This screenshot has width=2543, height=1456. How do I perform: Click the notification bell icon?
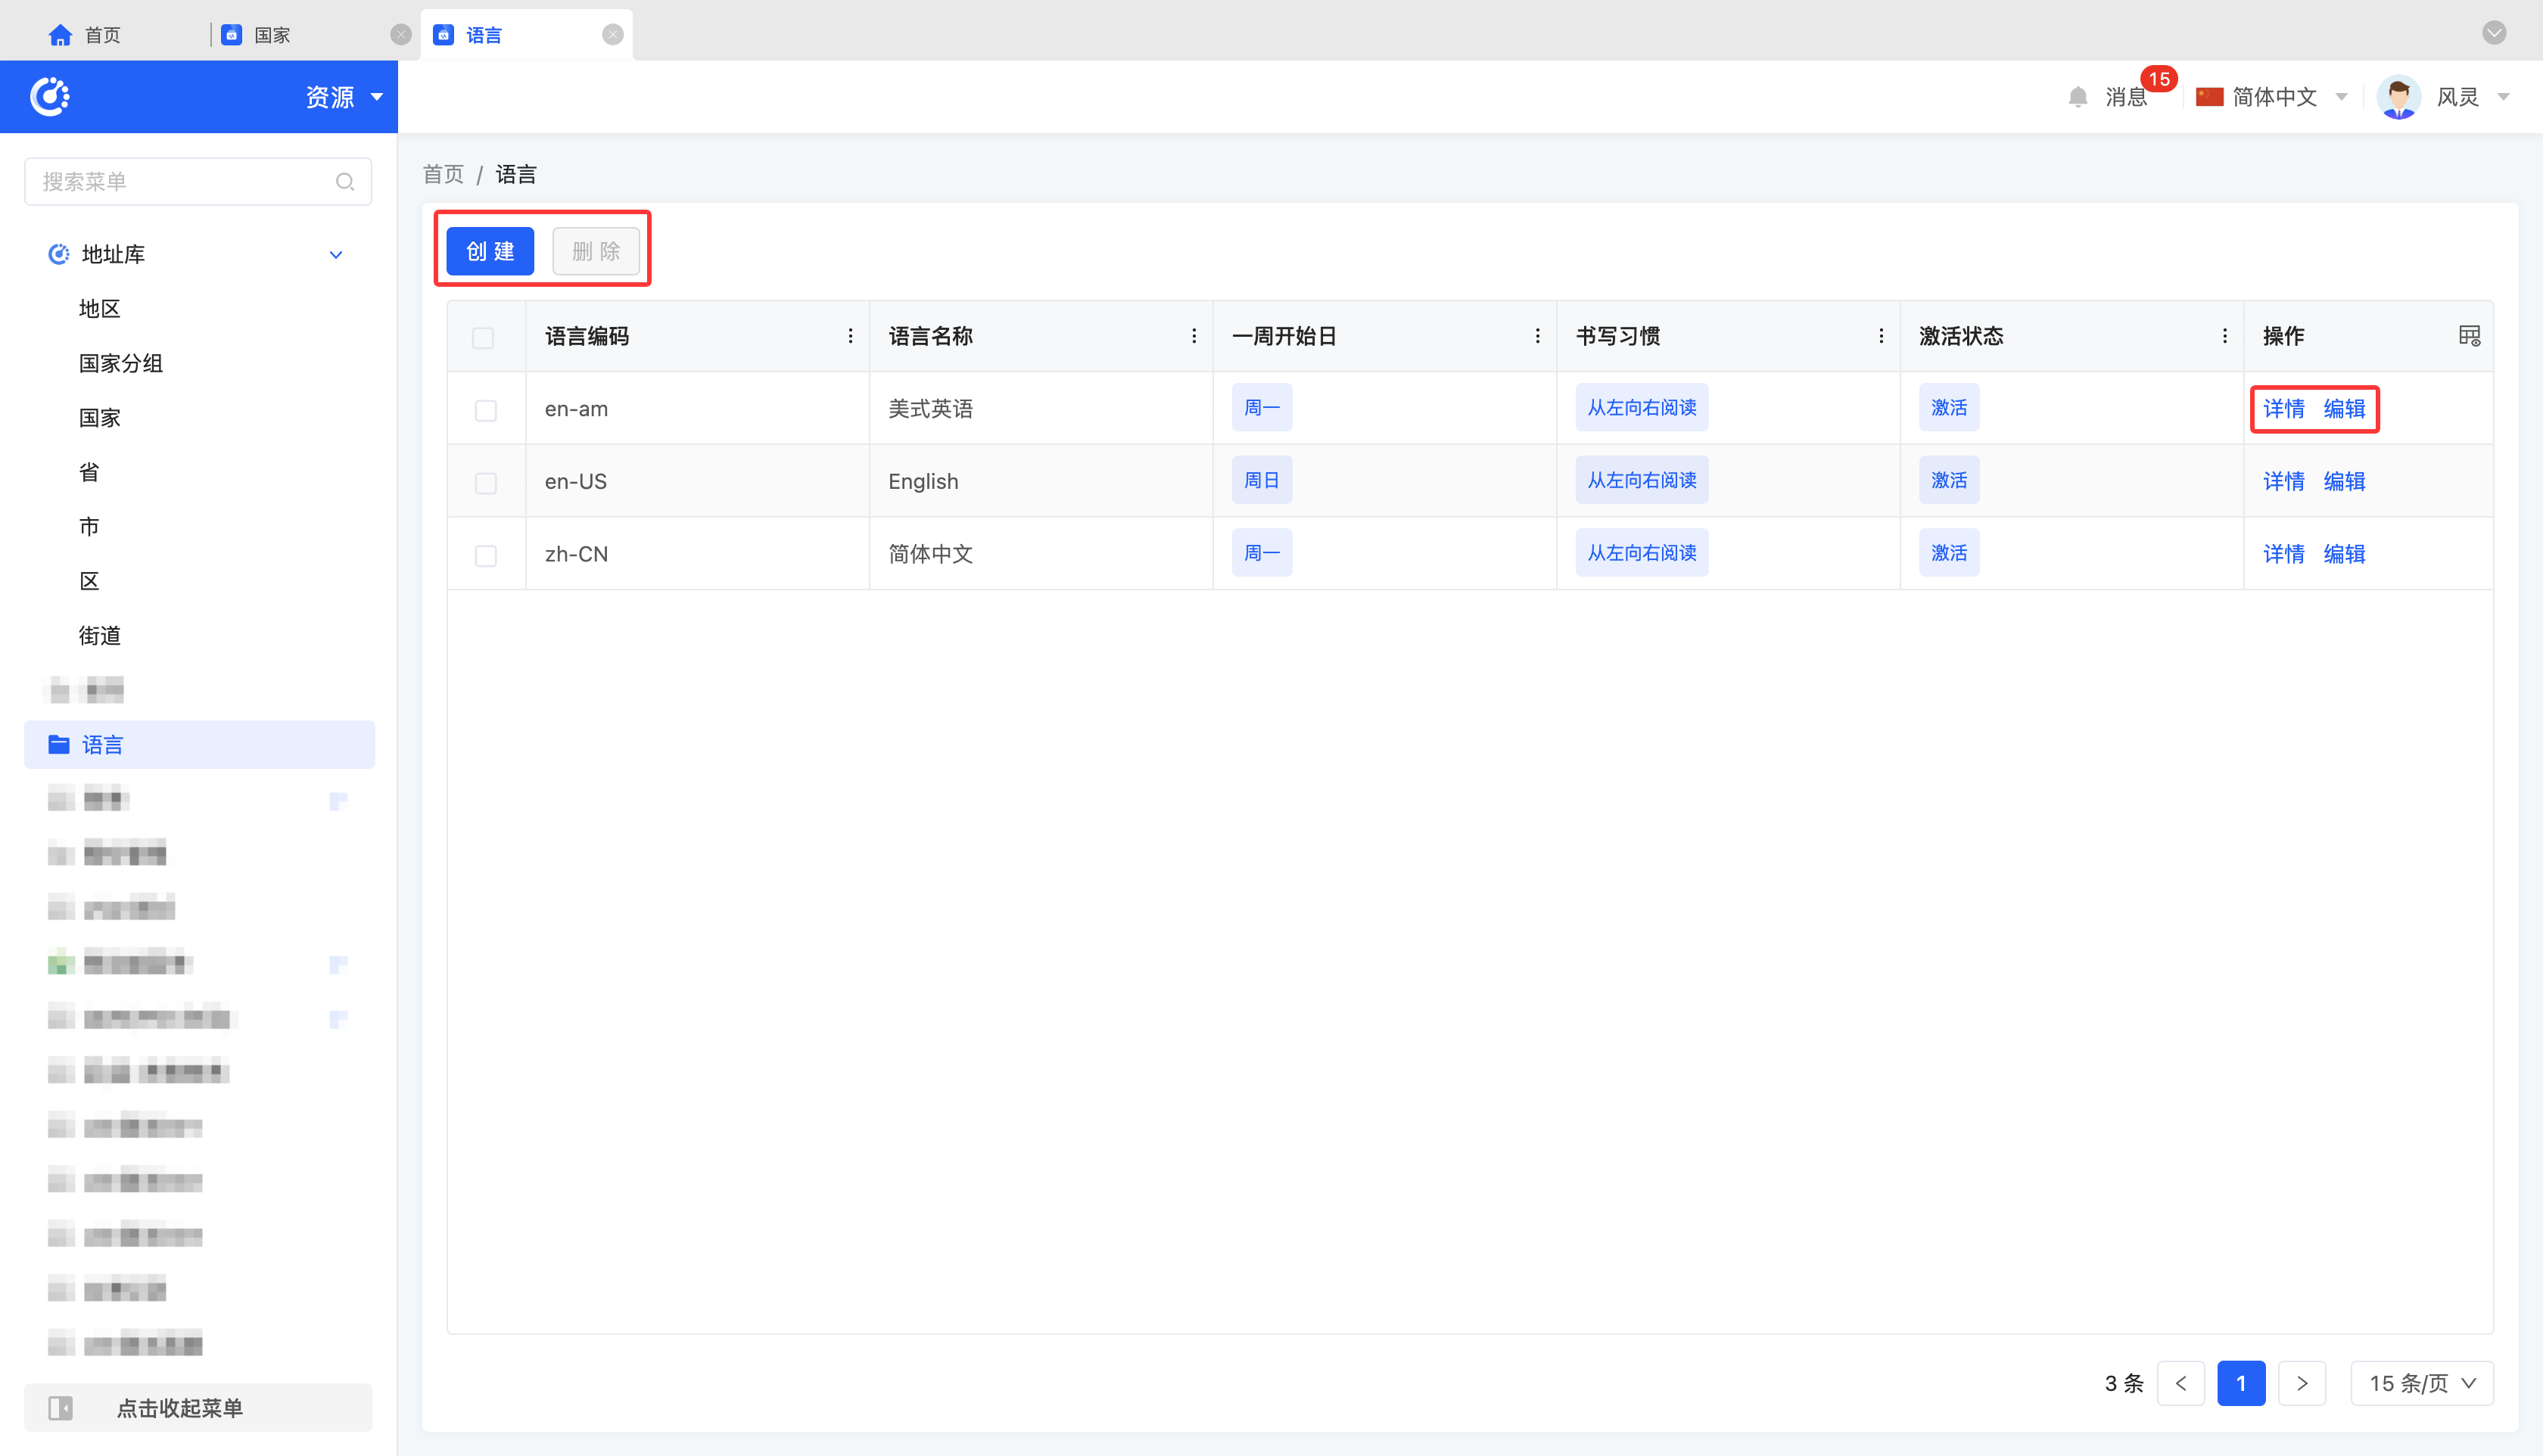[2077, 97]
